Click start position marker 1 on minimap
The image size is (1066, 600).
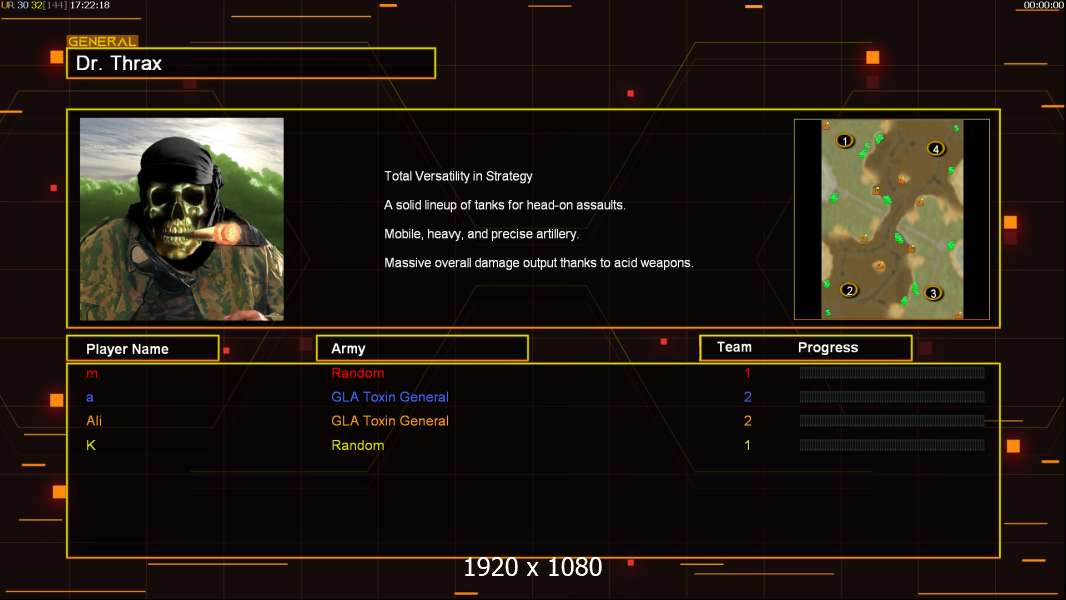[x=844, y=141]
